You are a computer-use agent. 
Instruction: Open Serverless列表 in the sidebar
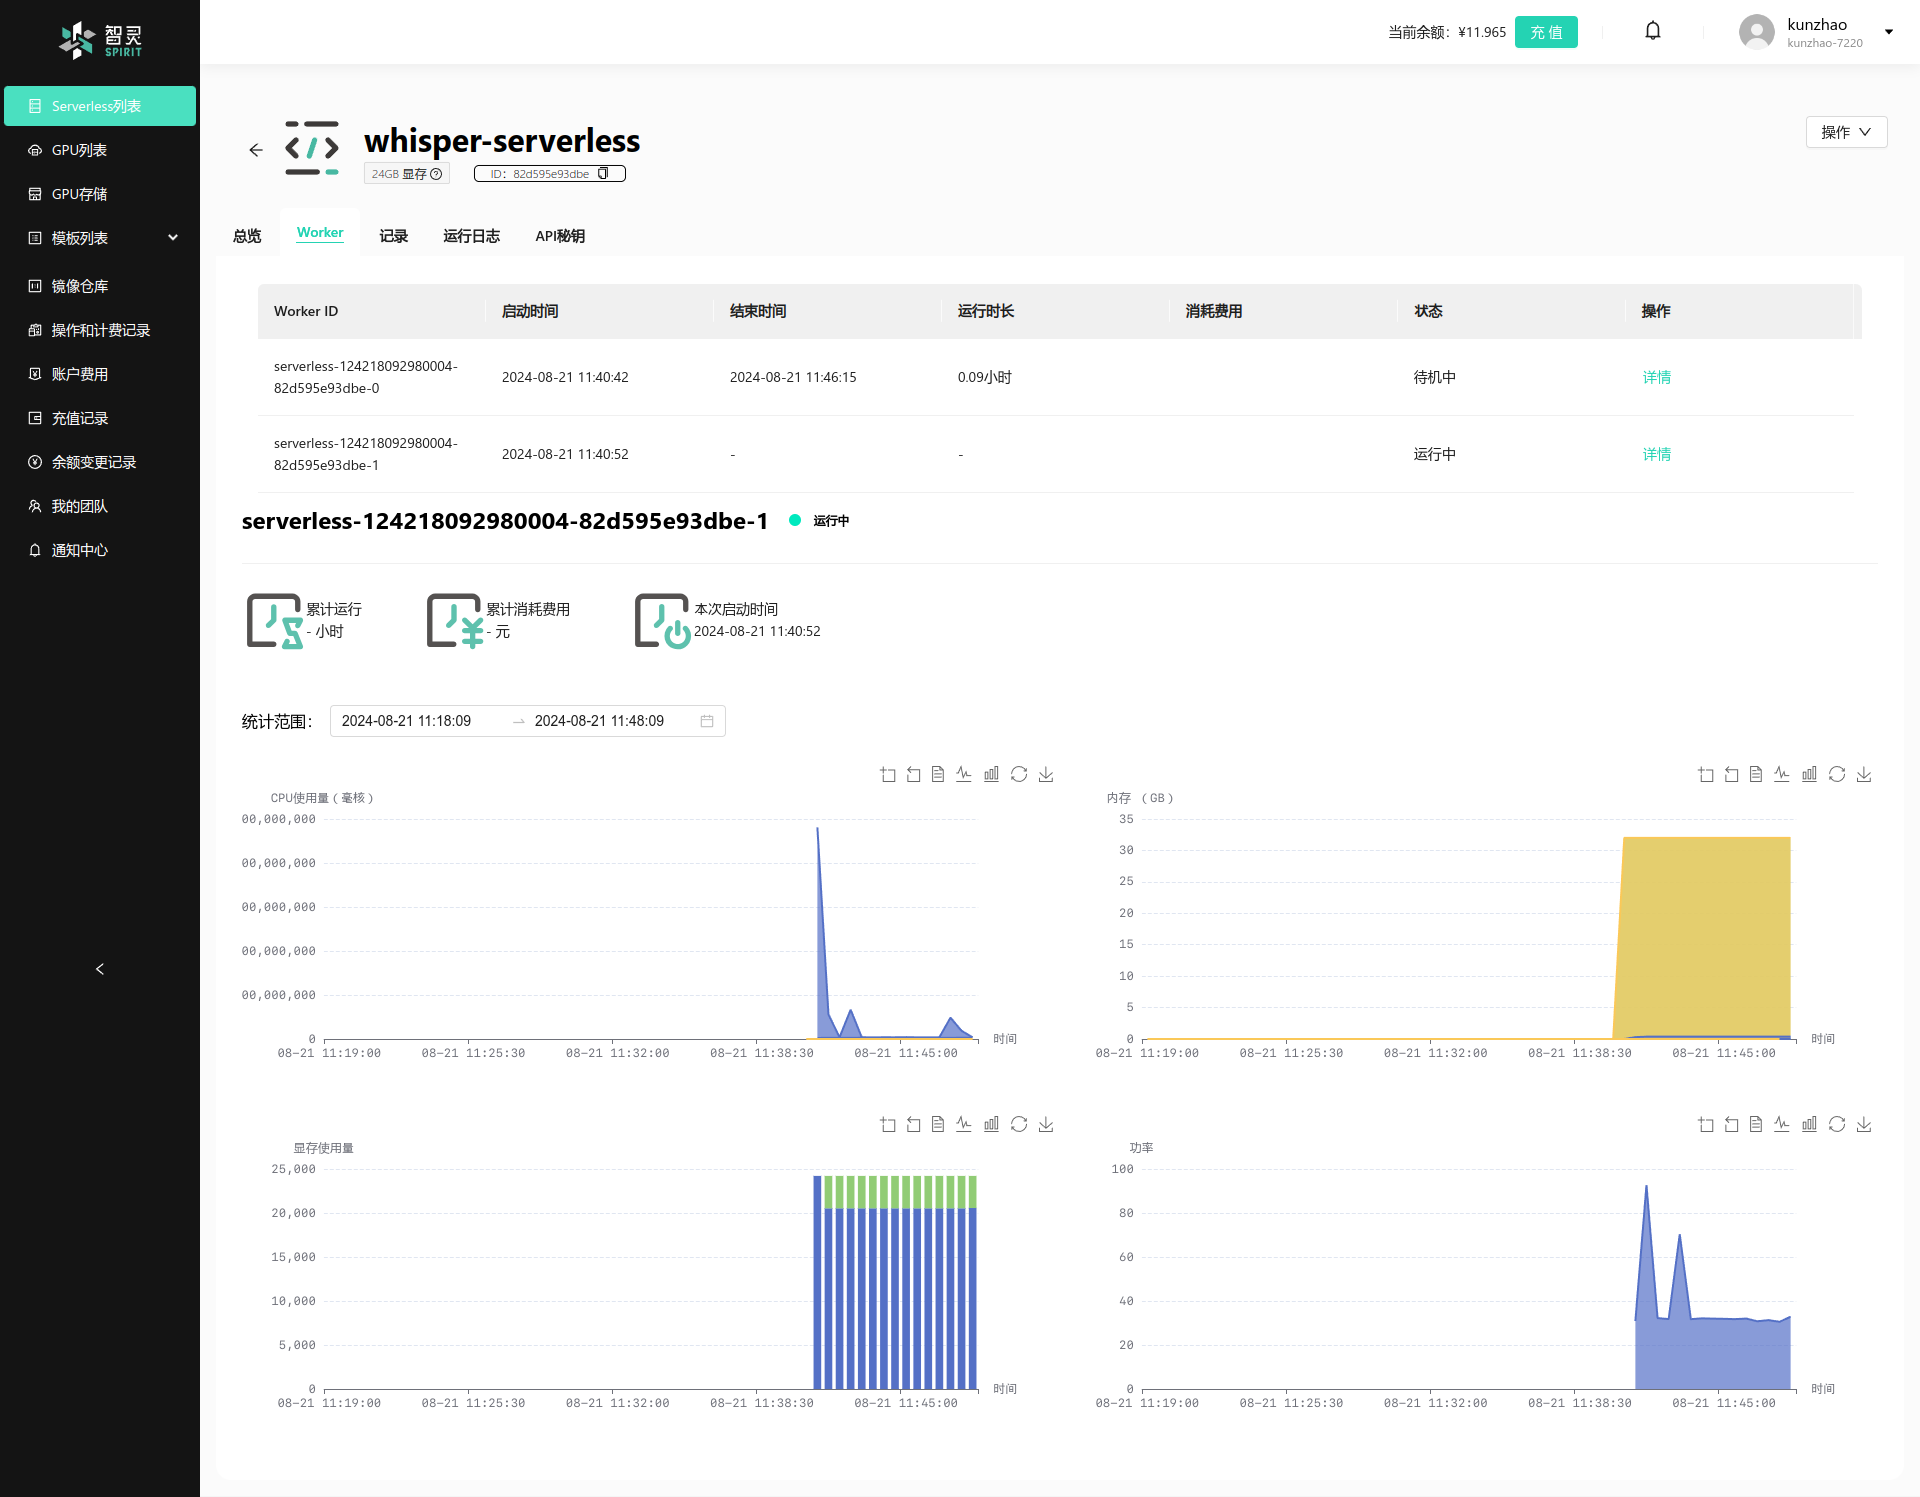click(x=100, y=106)
